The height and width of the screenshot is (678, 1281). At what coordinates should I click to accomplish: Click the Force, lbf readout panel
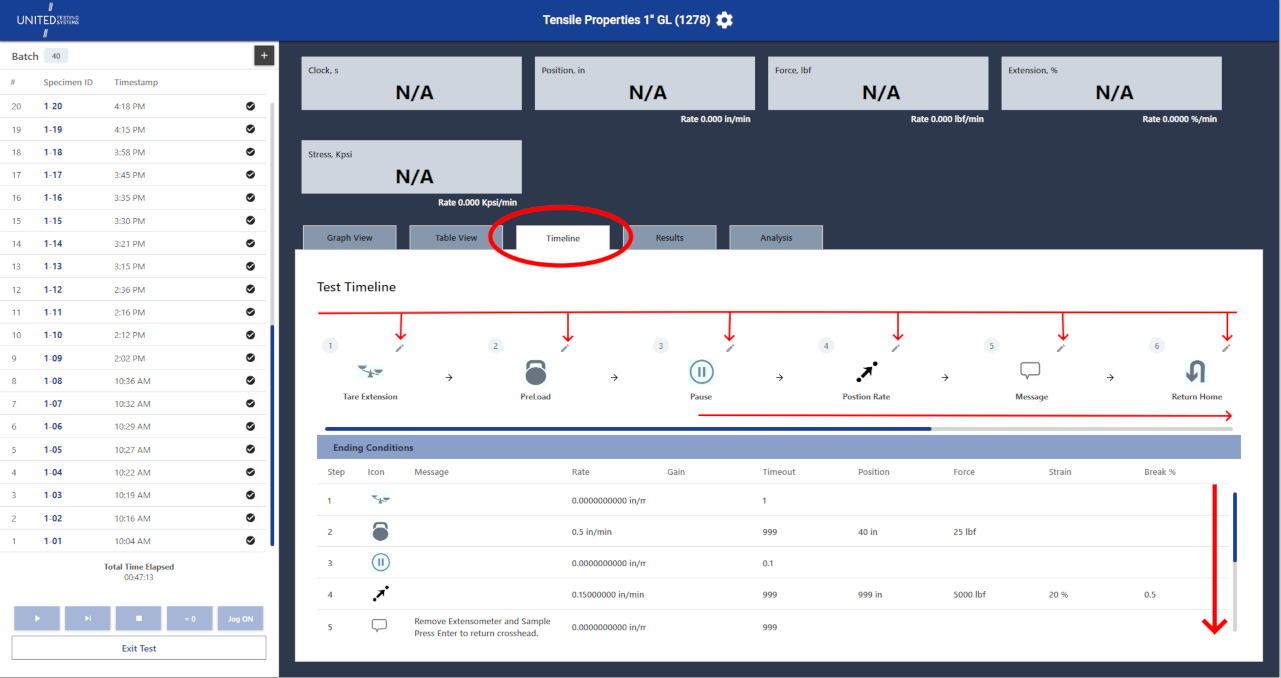tap(878, 83)
